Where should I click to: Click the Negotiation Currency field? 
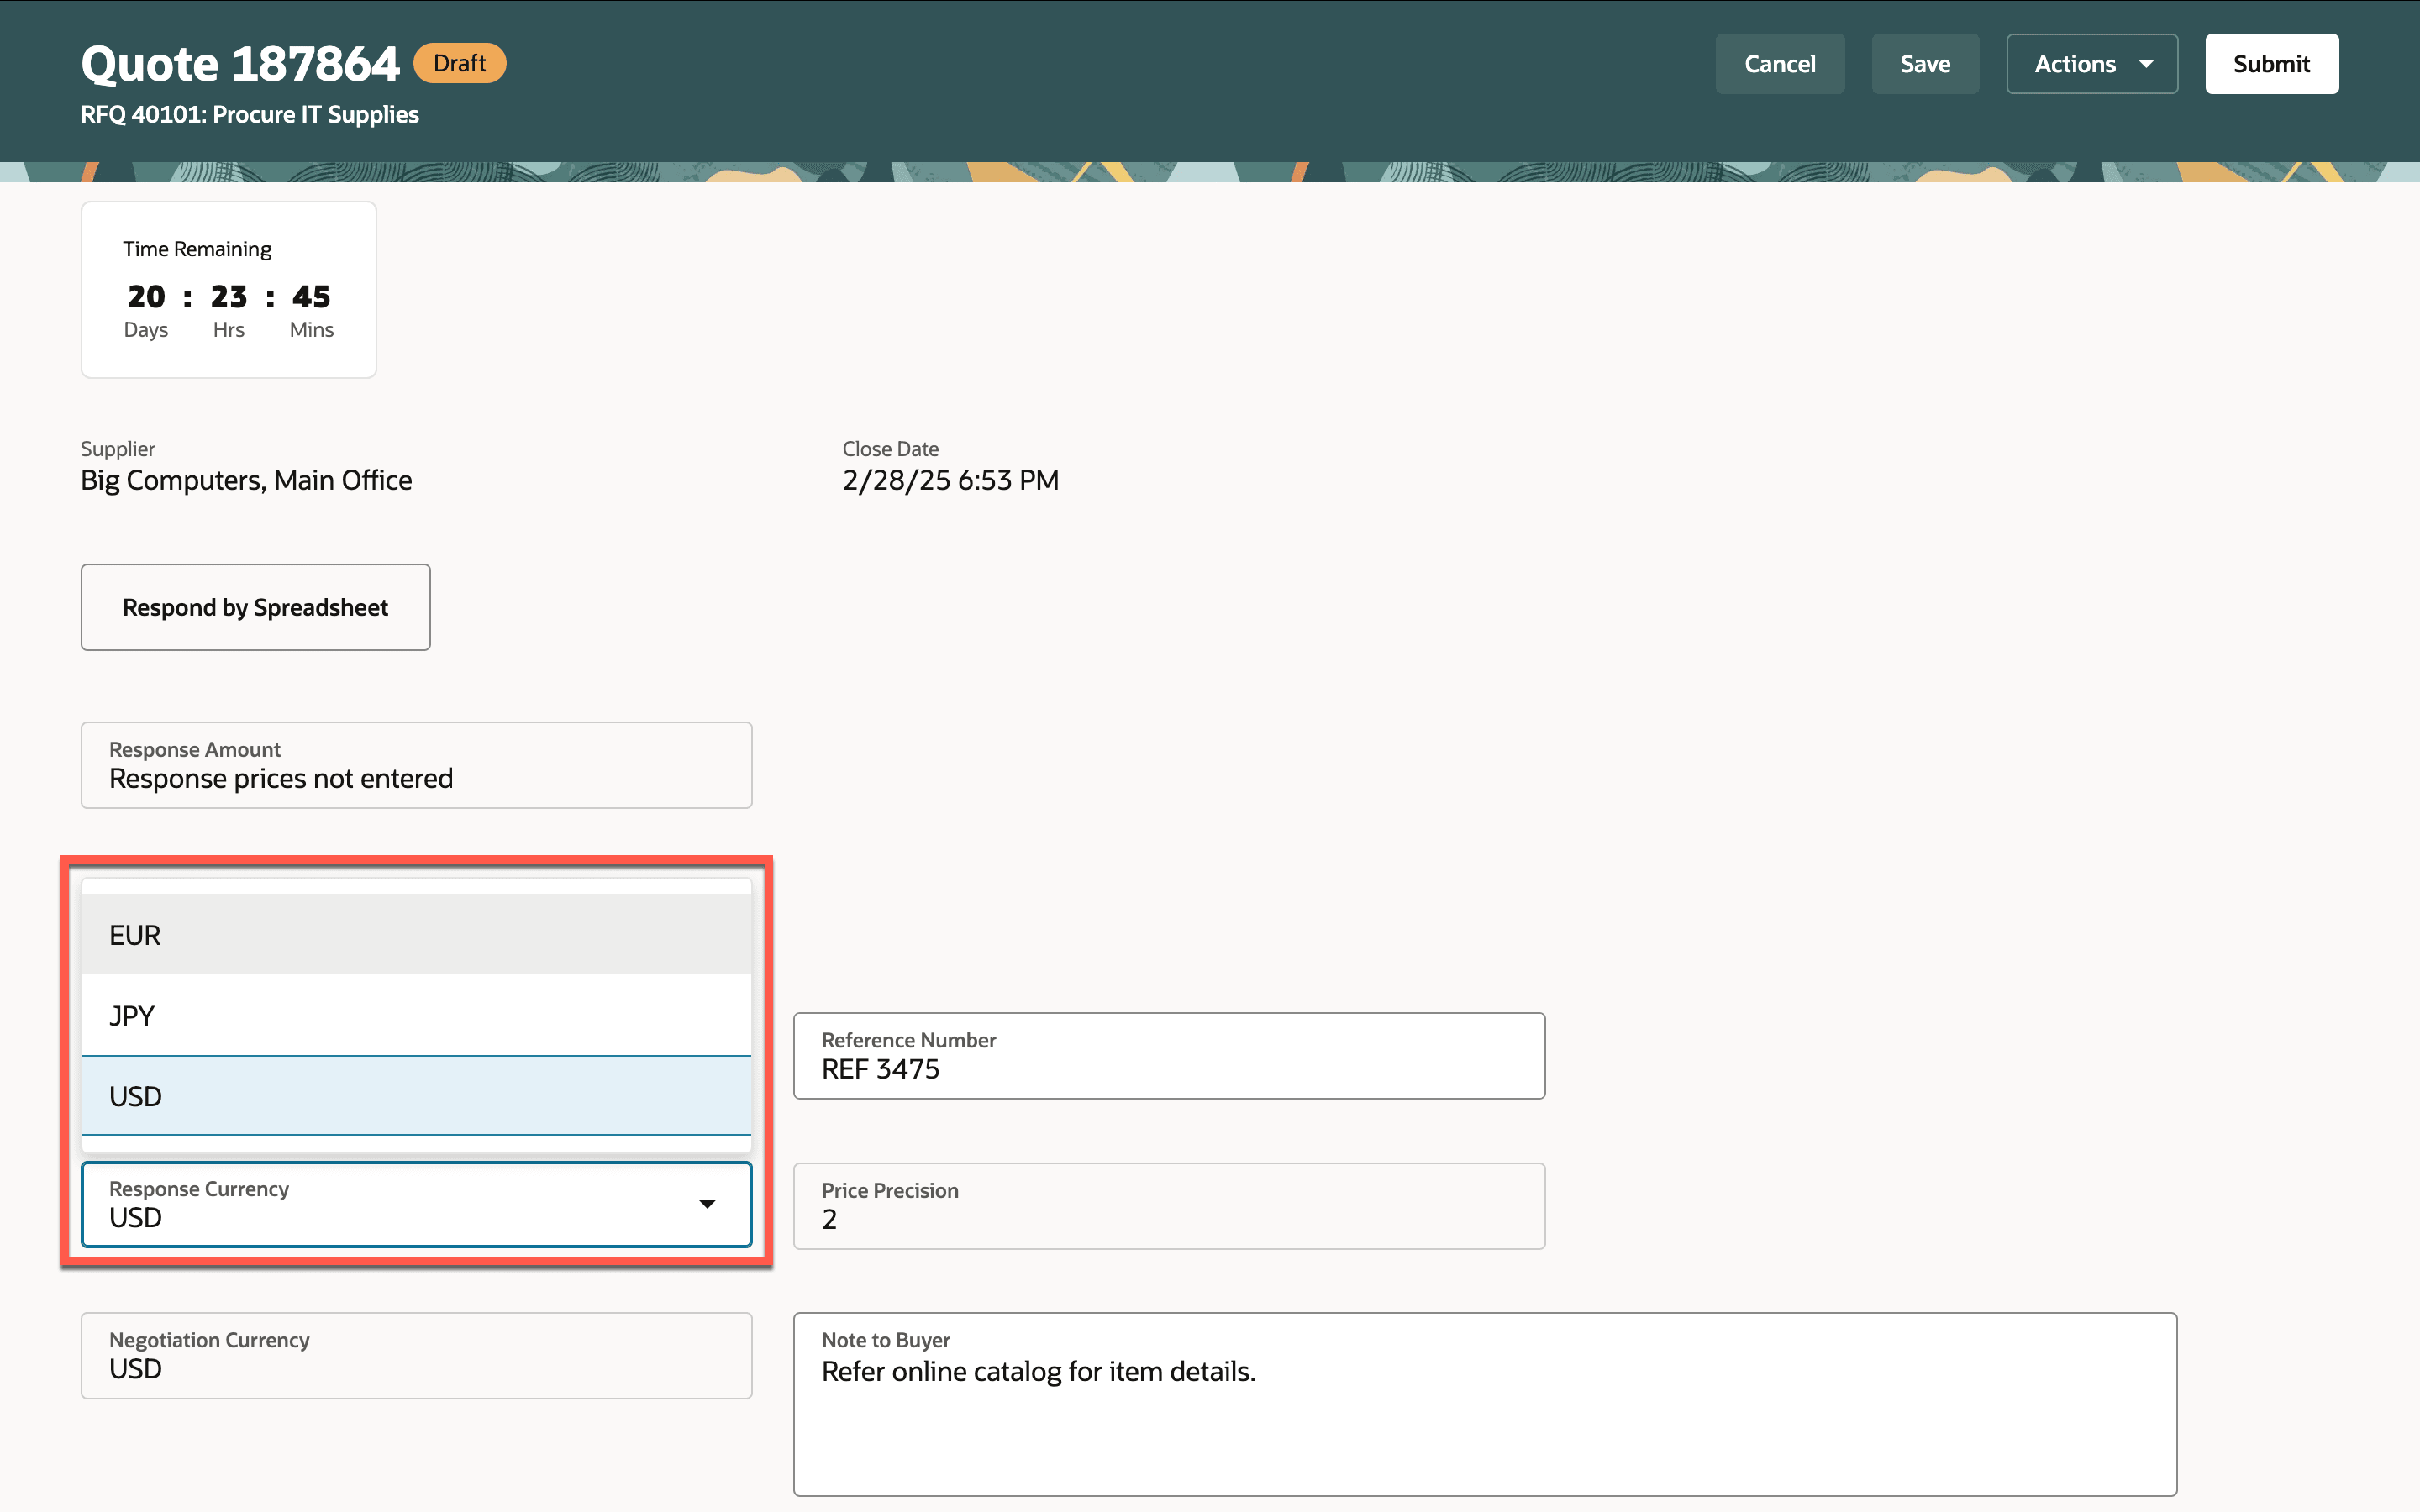[416, 1356]
